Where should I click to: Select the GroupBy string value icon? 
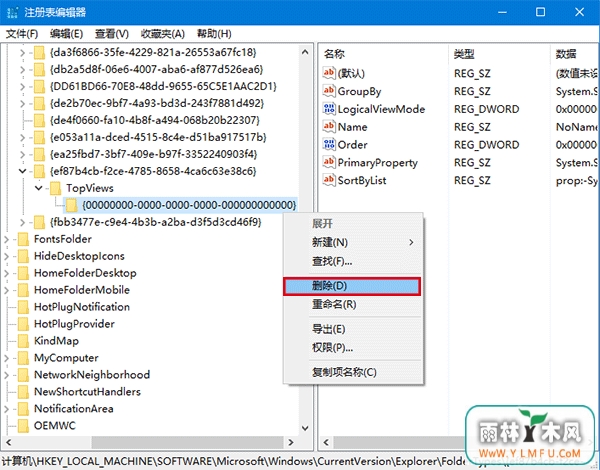coord(329,91)
